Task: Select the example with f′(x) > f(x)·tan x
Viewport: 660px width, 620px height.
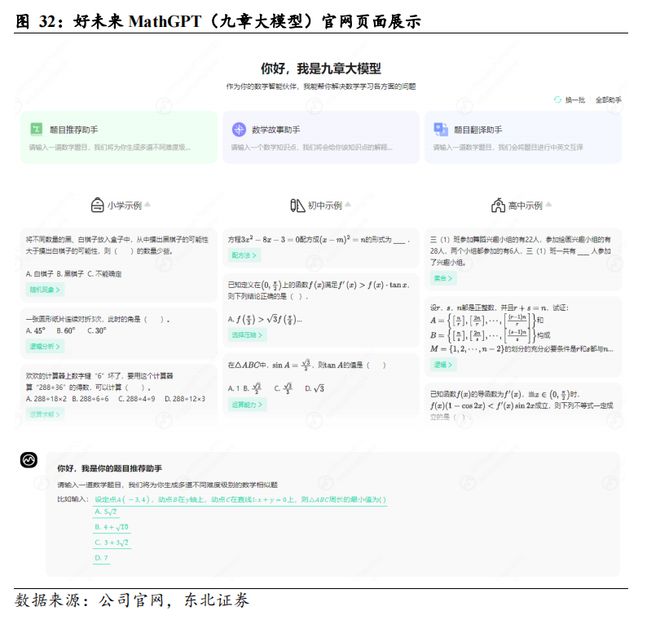Action: tap(321, 310)
